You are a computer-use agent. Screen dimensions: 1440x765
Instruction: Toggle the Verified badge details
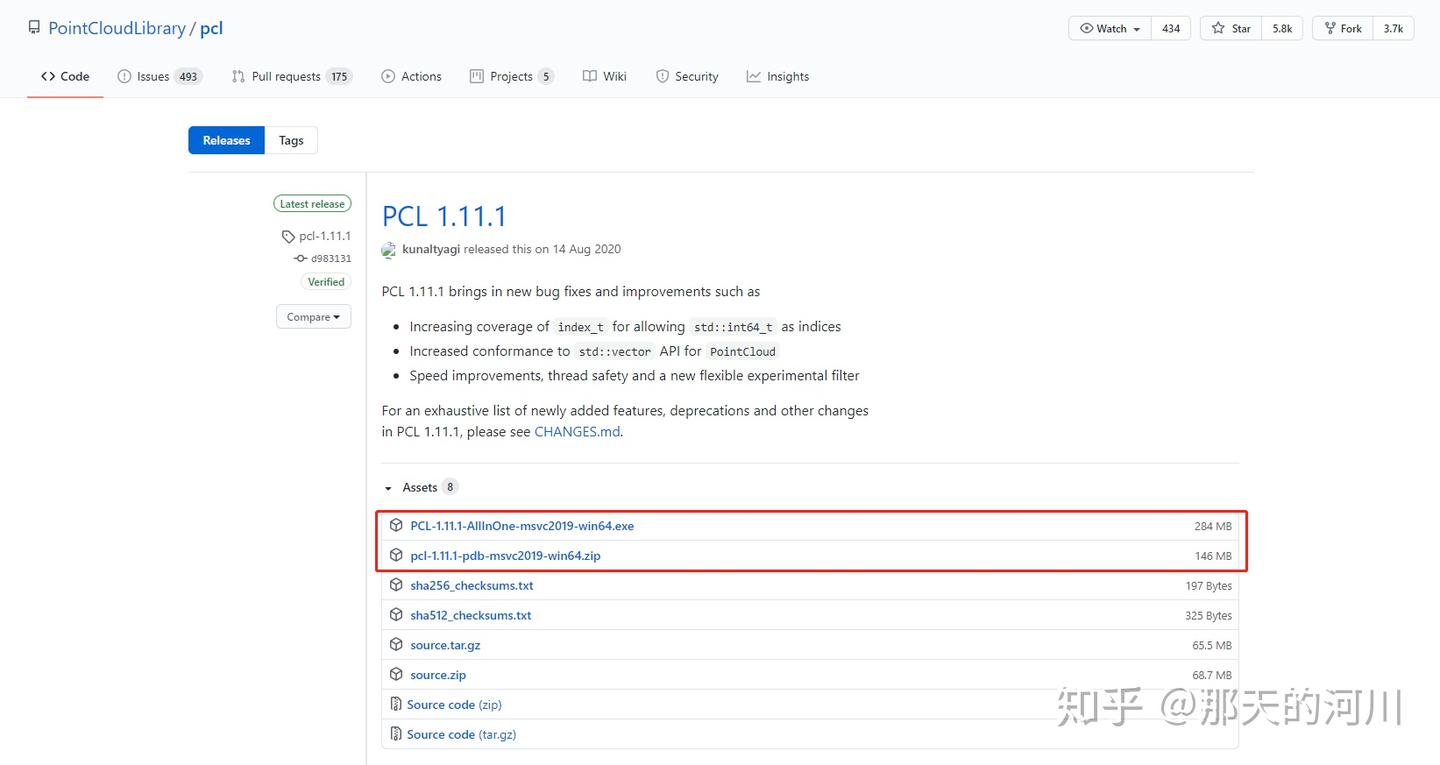[x=326, y=281]
